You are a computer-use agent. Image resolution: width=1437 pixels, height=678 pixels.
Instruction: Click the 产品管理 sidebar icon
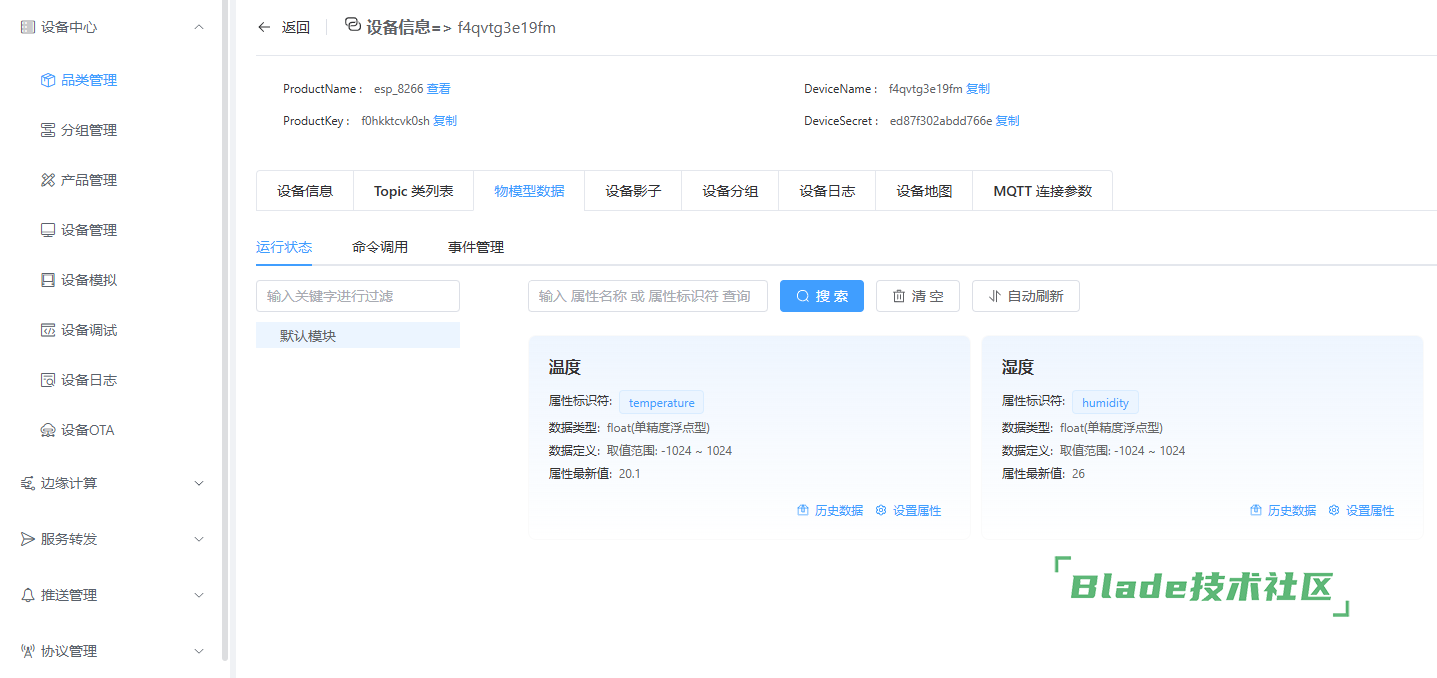48,180
